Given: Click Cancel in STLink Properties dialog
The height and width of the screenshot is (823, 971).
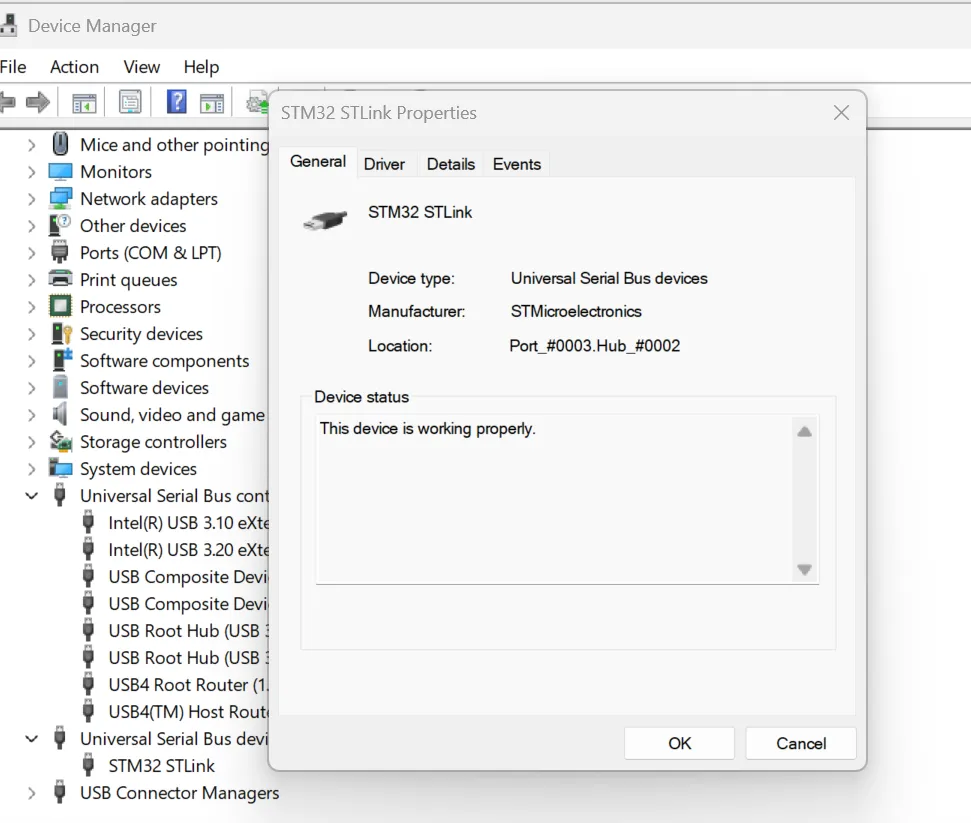Looking at the screenshot, I should tap(801, 743).
